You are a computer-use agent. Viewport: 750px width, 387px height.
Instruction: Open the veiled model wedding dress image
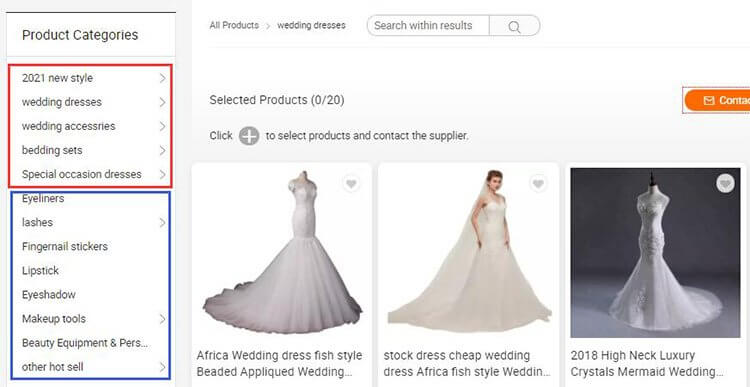(469, 251)
